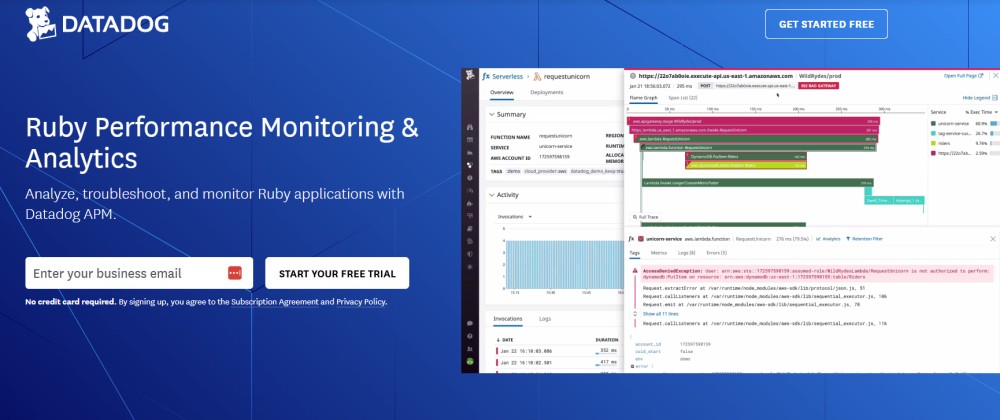The width and height of the screenshot is (1000, 420).
Task: Switch to the Deployments tab
Action: [546, 92]
